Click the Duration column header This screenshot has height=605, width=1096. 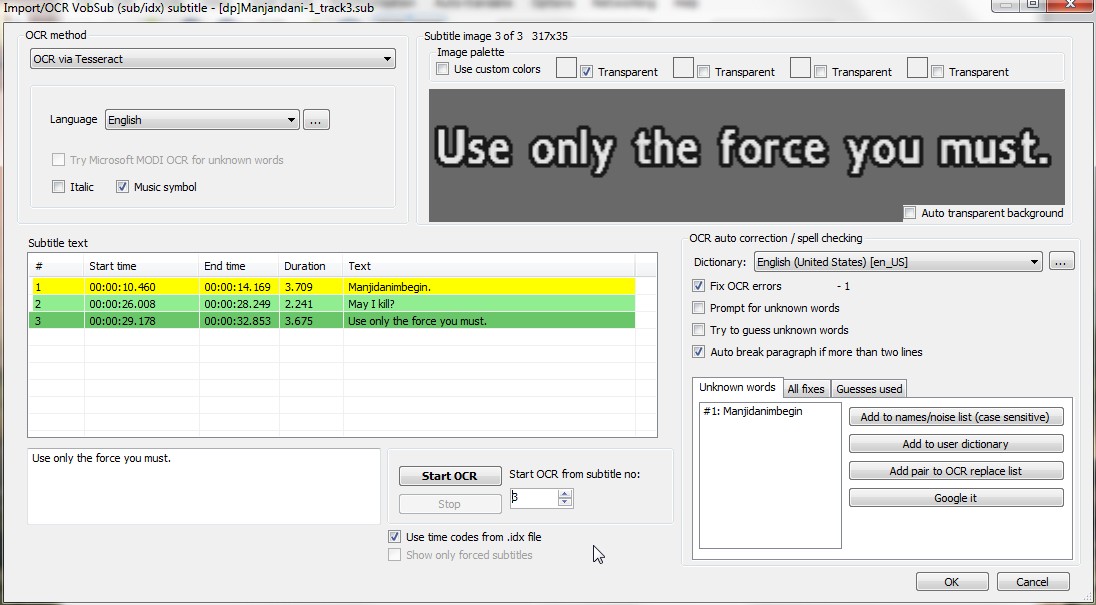[x=310, y=266]
